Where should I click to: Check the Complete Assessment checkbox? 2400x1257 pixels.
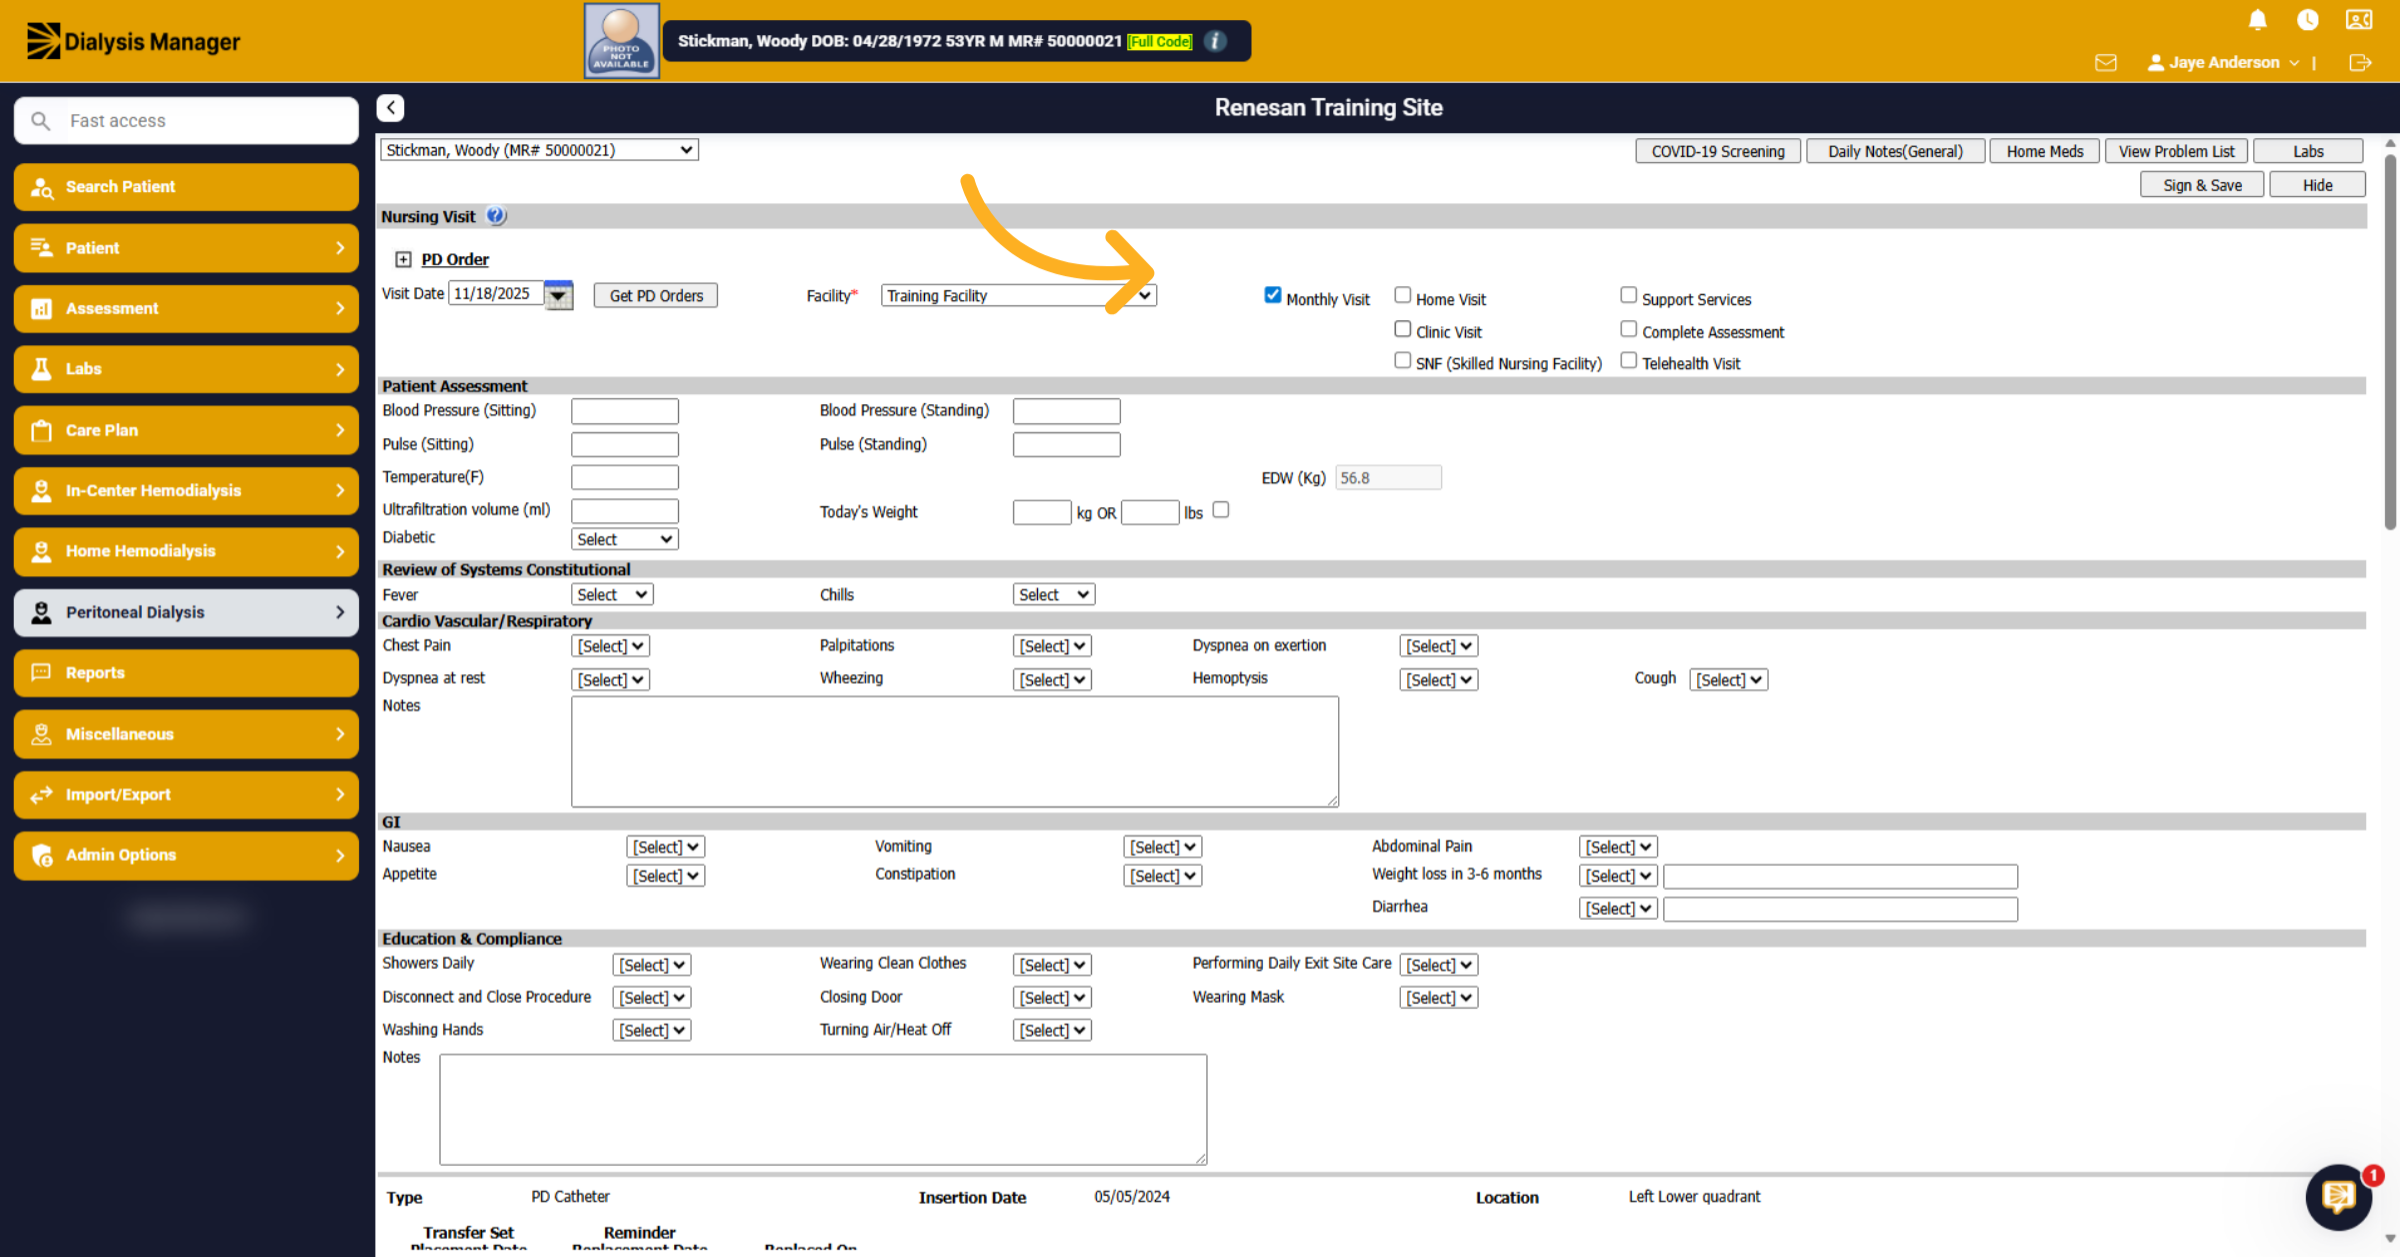[x=1628, y=329]
